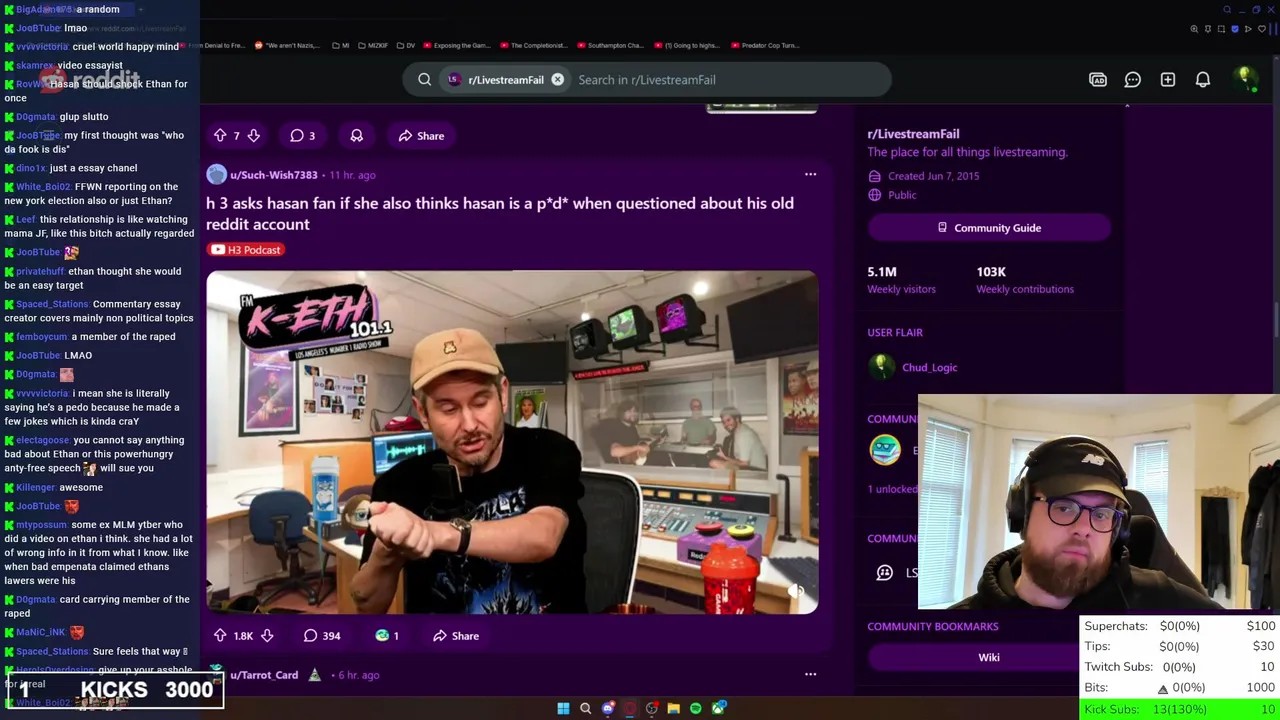Open options menu for the h3 hasan post
Viewport: 1280px width, 720px height.
pos(810,175)
